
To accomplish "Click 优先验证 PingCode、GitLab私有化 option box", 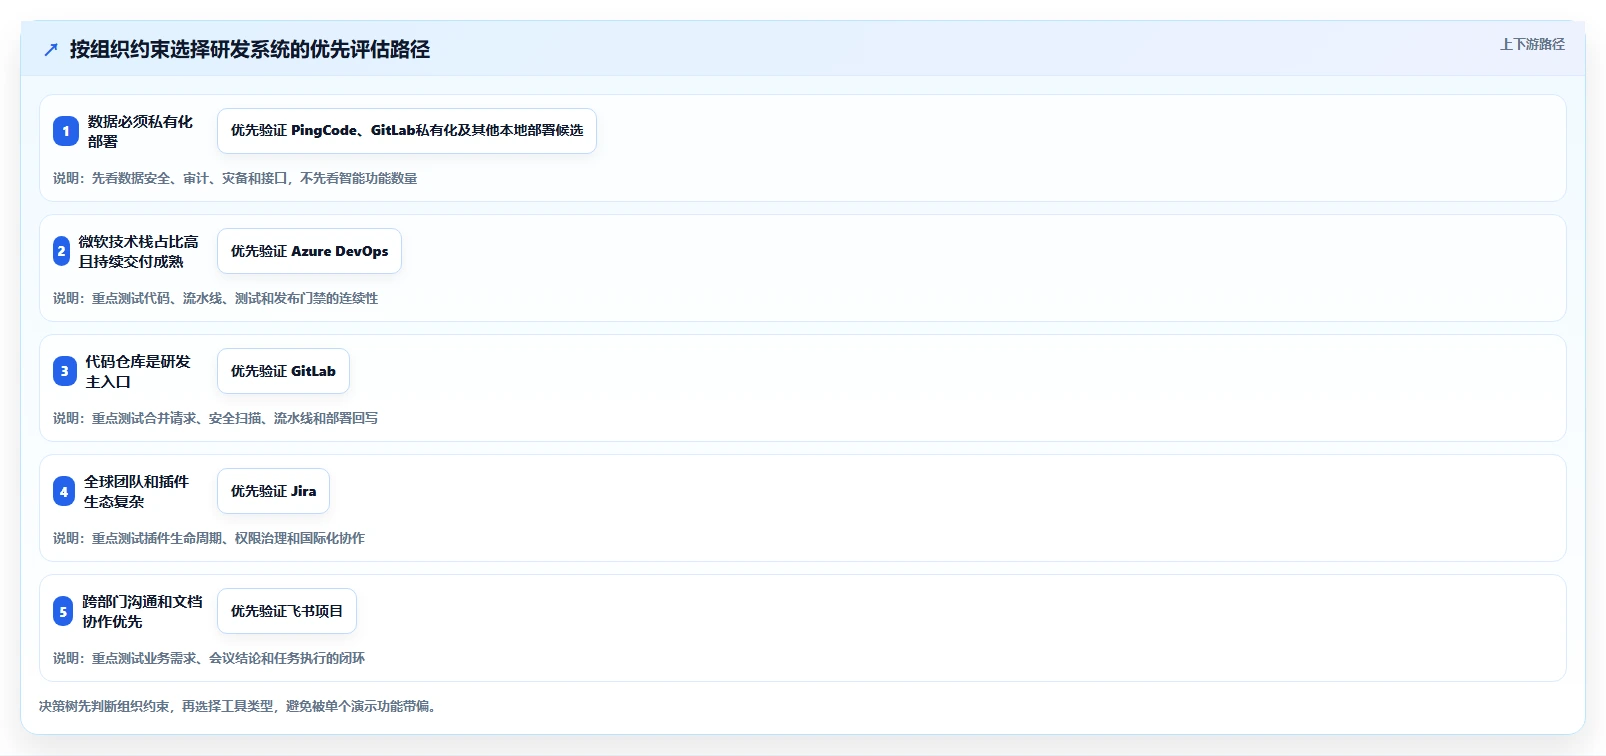I will click(407, 131).
